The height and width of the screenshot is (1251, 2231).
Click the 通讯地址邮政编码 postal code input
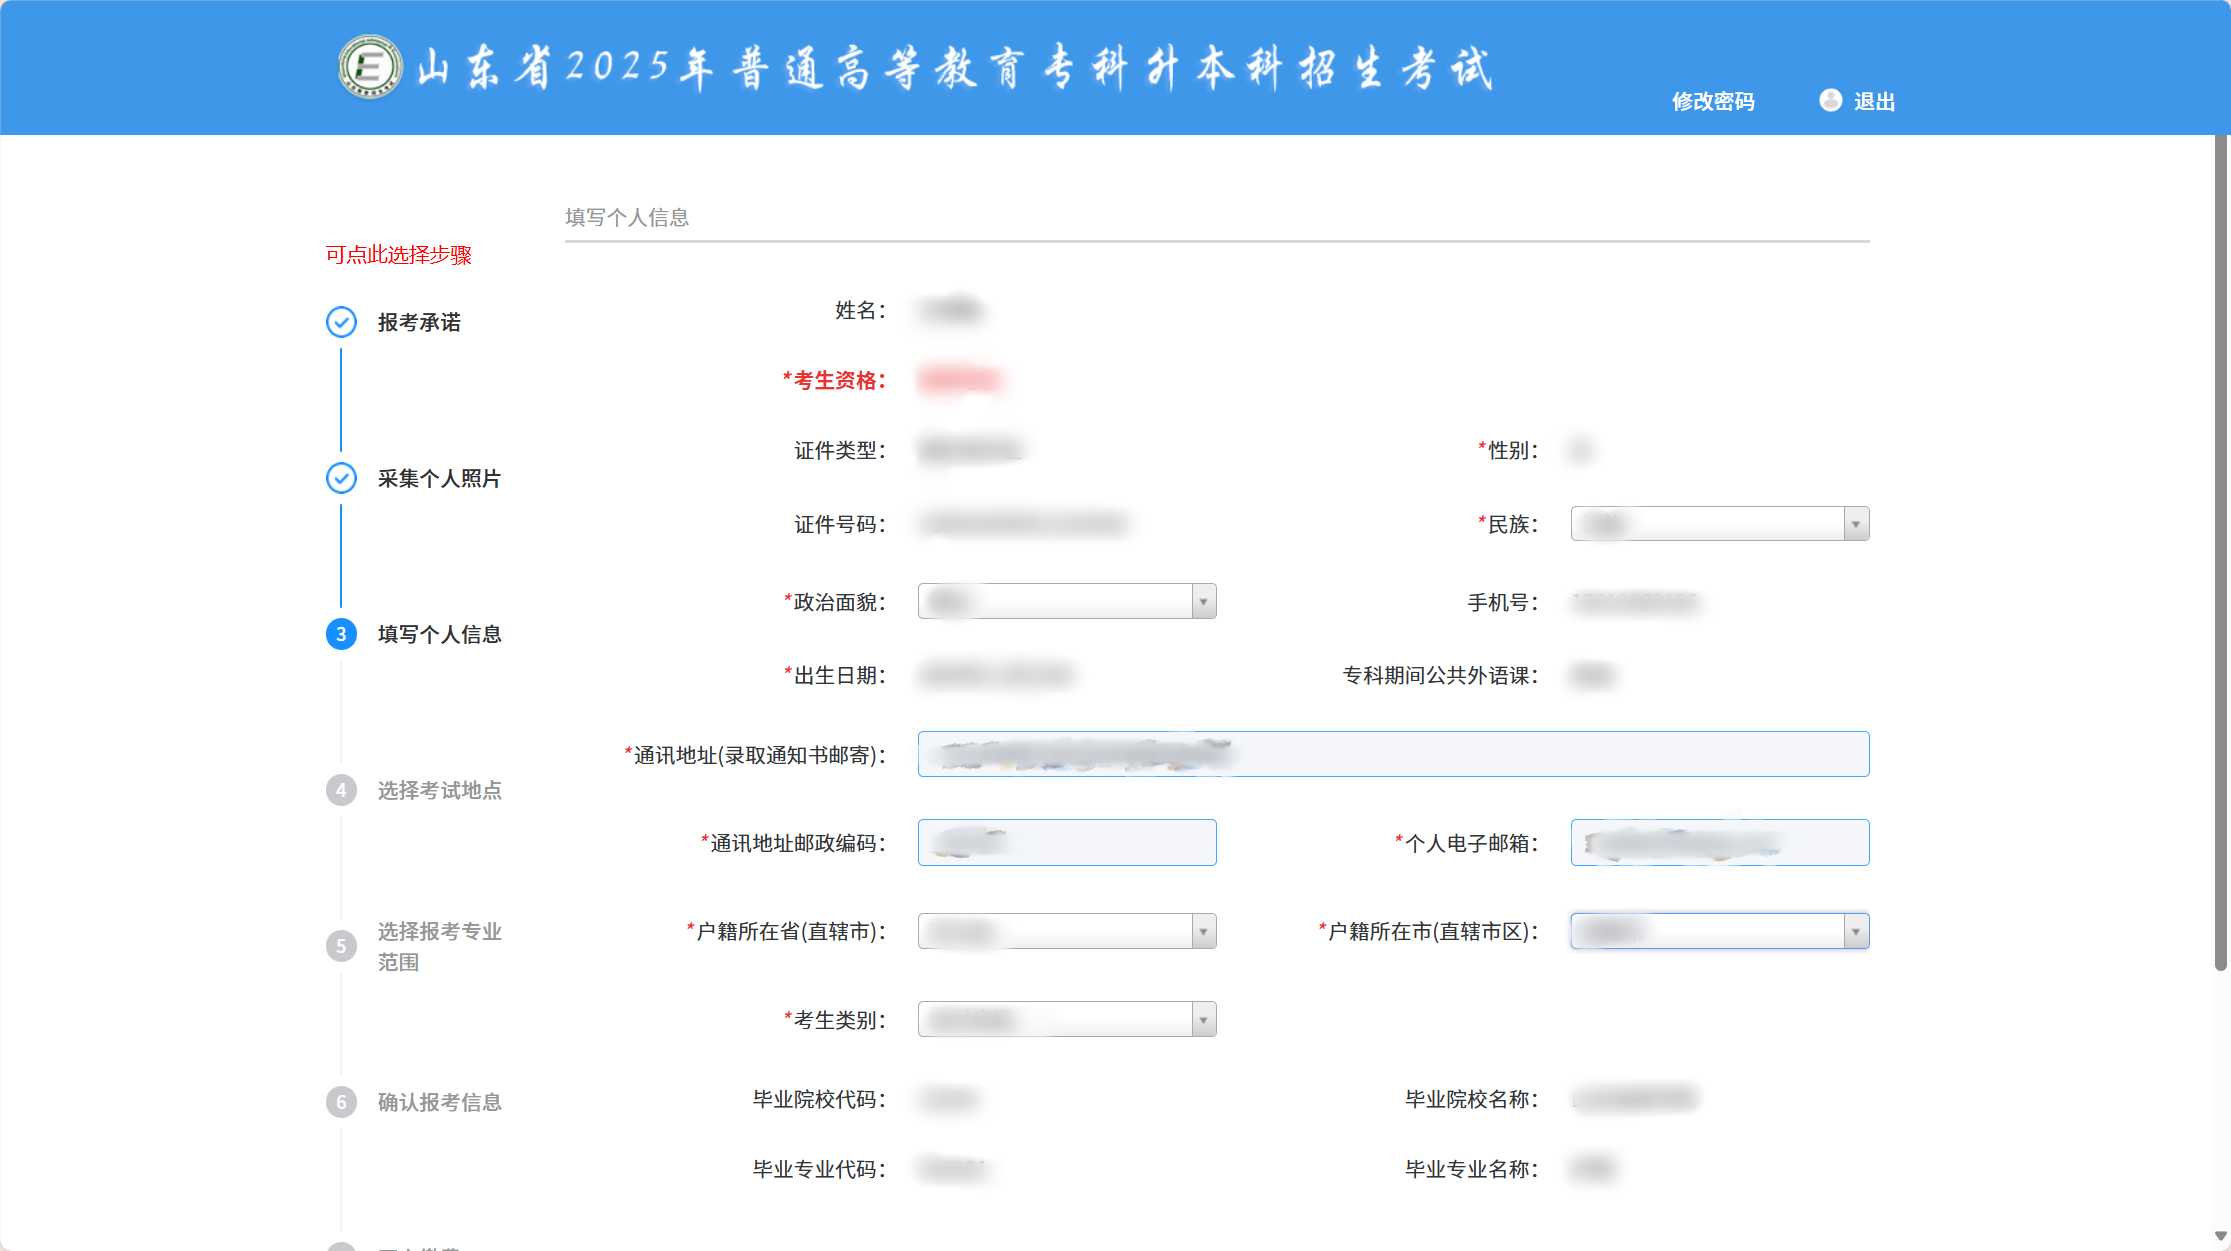tap(1067, 843)
